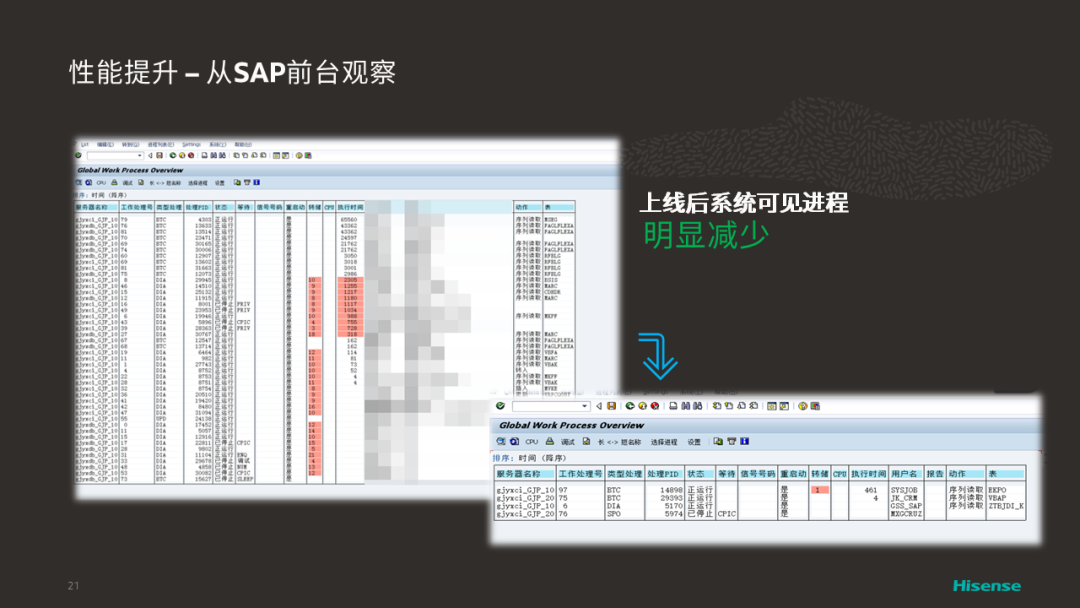Click First Page icon in lower-right SAP window
Viewport: 1080px width, 608px height.
click(717, 406)
